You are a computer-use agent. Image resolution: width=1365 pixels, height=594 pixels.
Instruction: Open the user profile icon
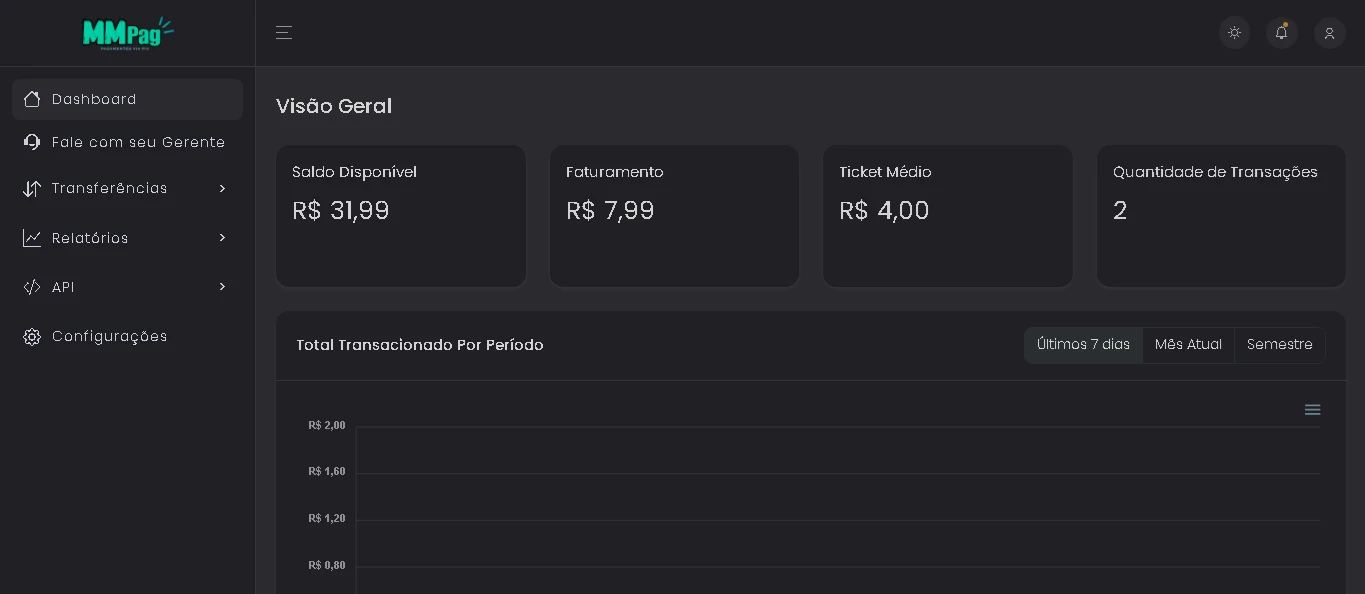pyautogui.click(x=1329, y=33)
